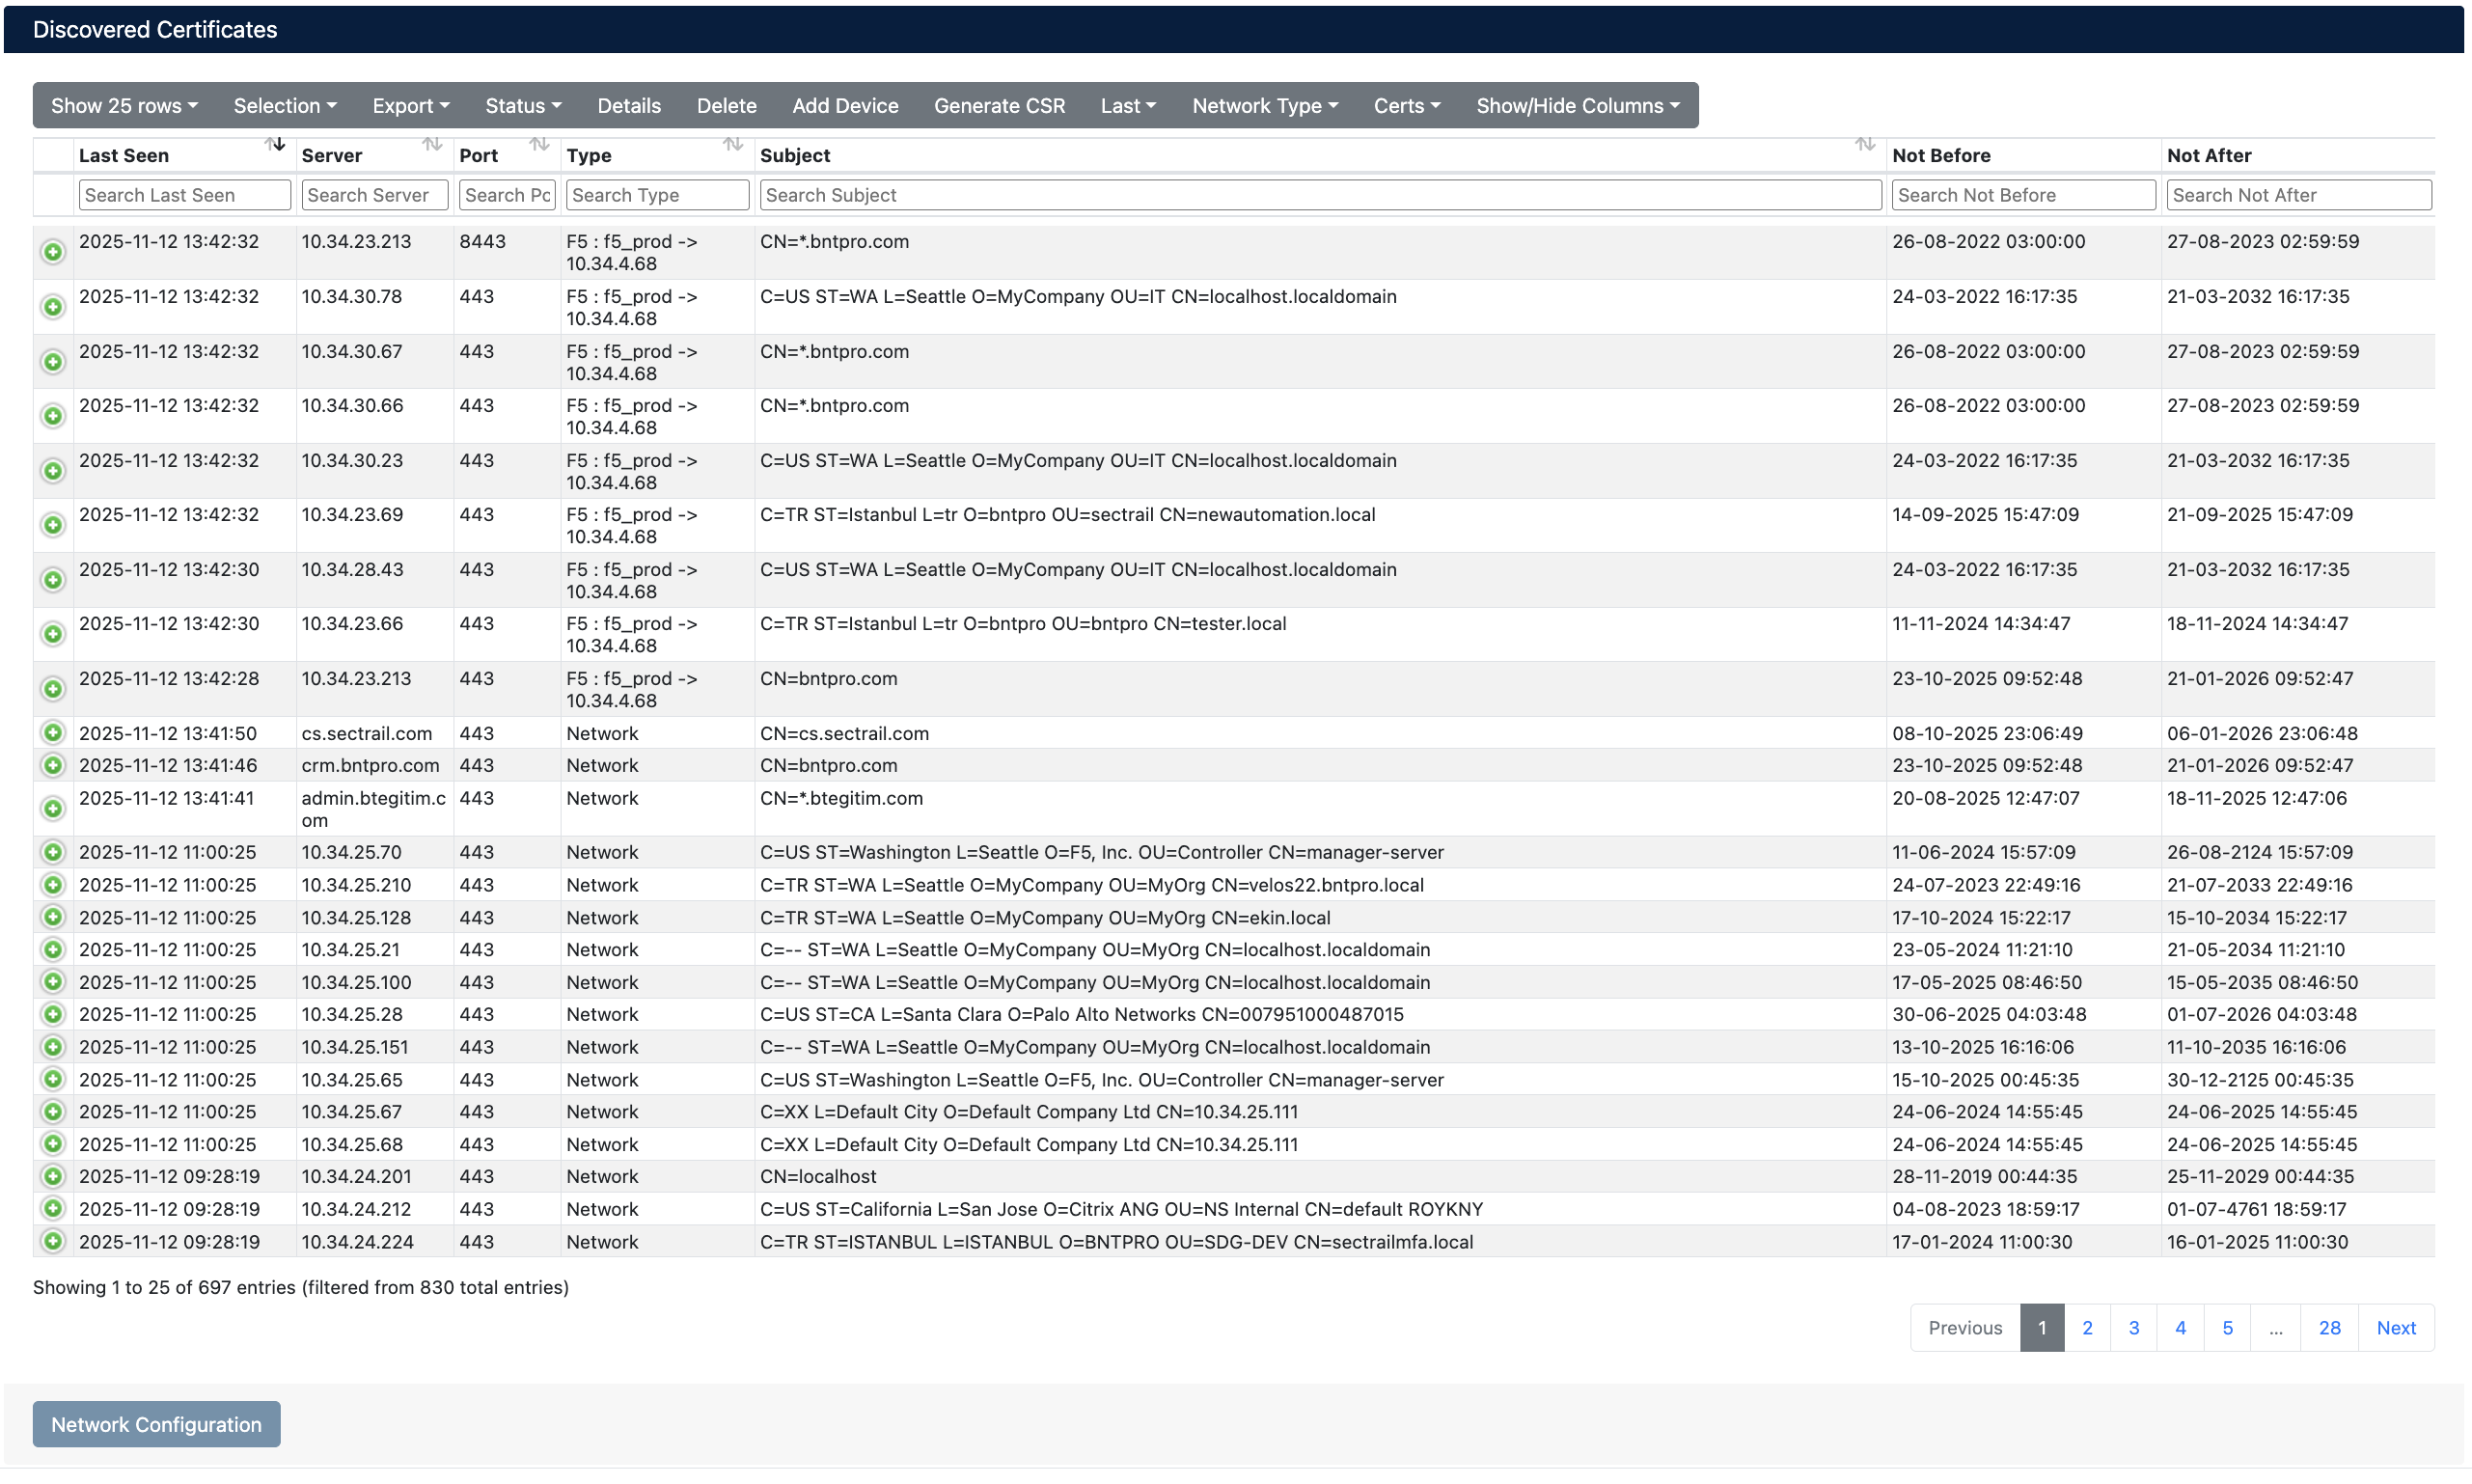Expand the bottom row for 10.34.24.224
The width and height of the screenshot is (2472, 1484).
pos(52,1241)
